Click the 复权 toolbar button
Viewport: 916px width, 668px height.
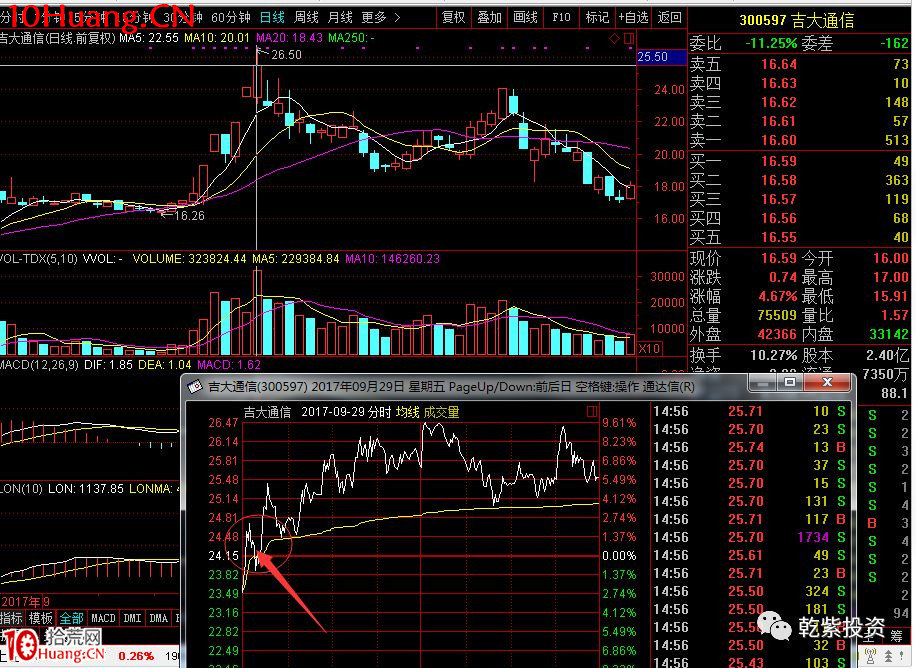[x=454, y=18]
